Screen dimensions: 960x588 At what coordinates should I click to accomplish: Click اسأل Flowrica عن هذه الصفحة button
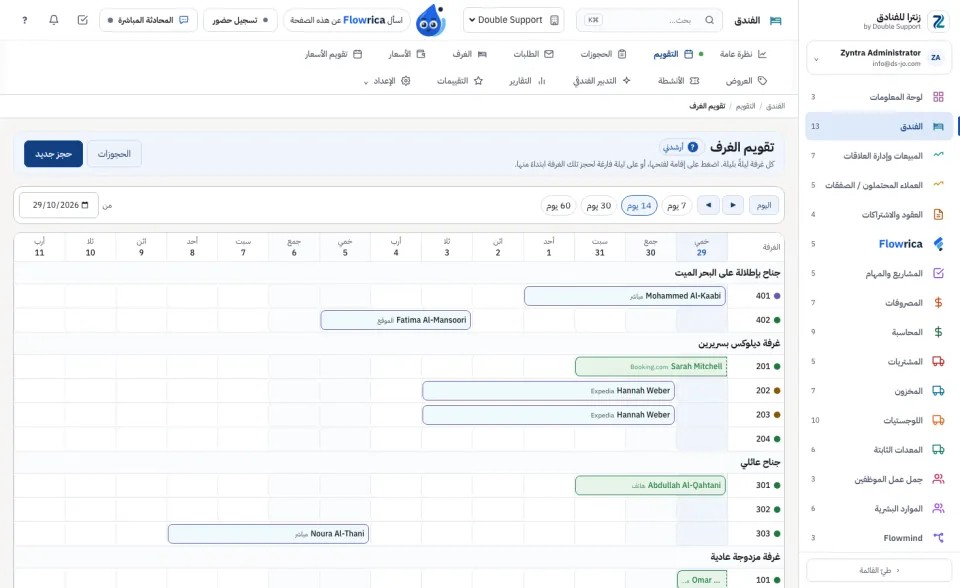346,20
